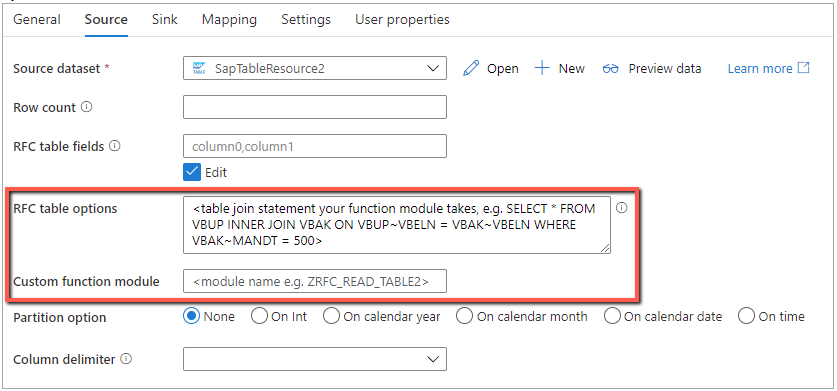Click the RFC table options info icon
This screenshot has width=837, height=391.
[621, 208]
